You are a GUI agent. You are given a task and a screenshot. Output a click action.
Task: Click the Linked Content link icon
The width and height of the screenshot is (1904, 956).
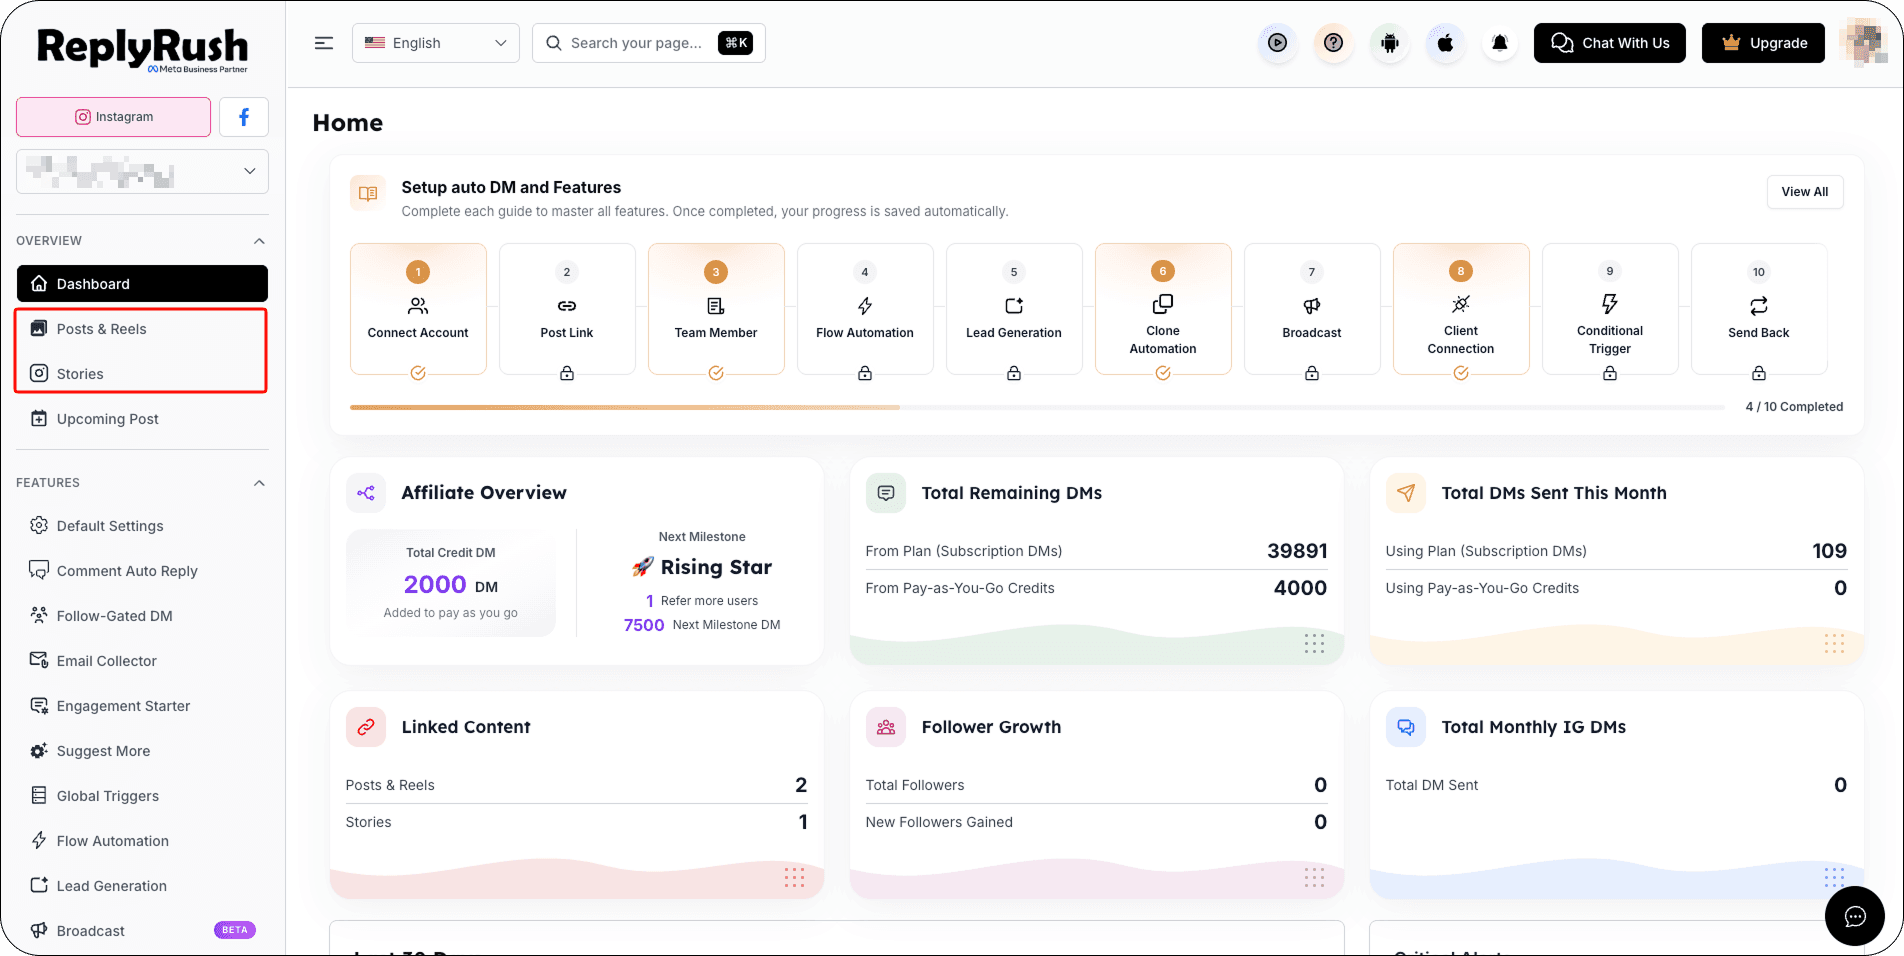[x=366, y=727]
